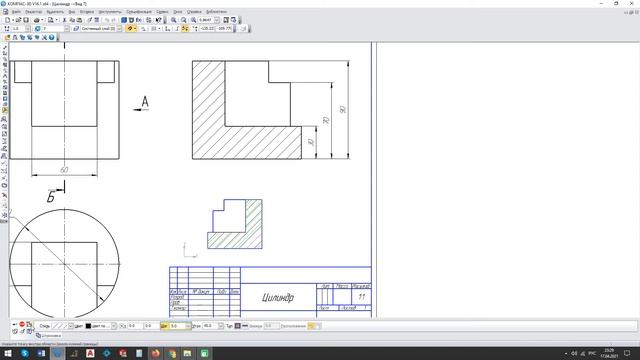Open the cursor step dropdown
This screenshot has width=640, height=360.
pyautogui.click(x=27, y=29)
